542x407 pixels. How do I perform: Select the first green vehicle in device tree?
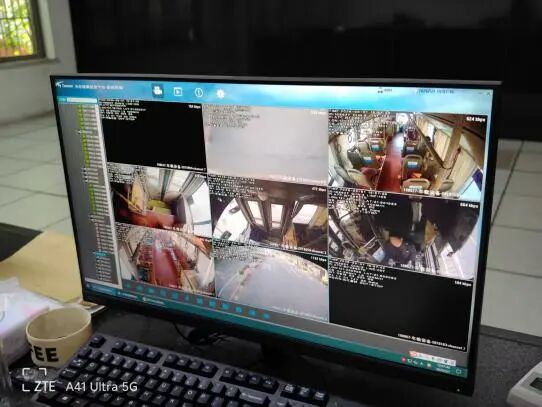87,108
